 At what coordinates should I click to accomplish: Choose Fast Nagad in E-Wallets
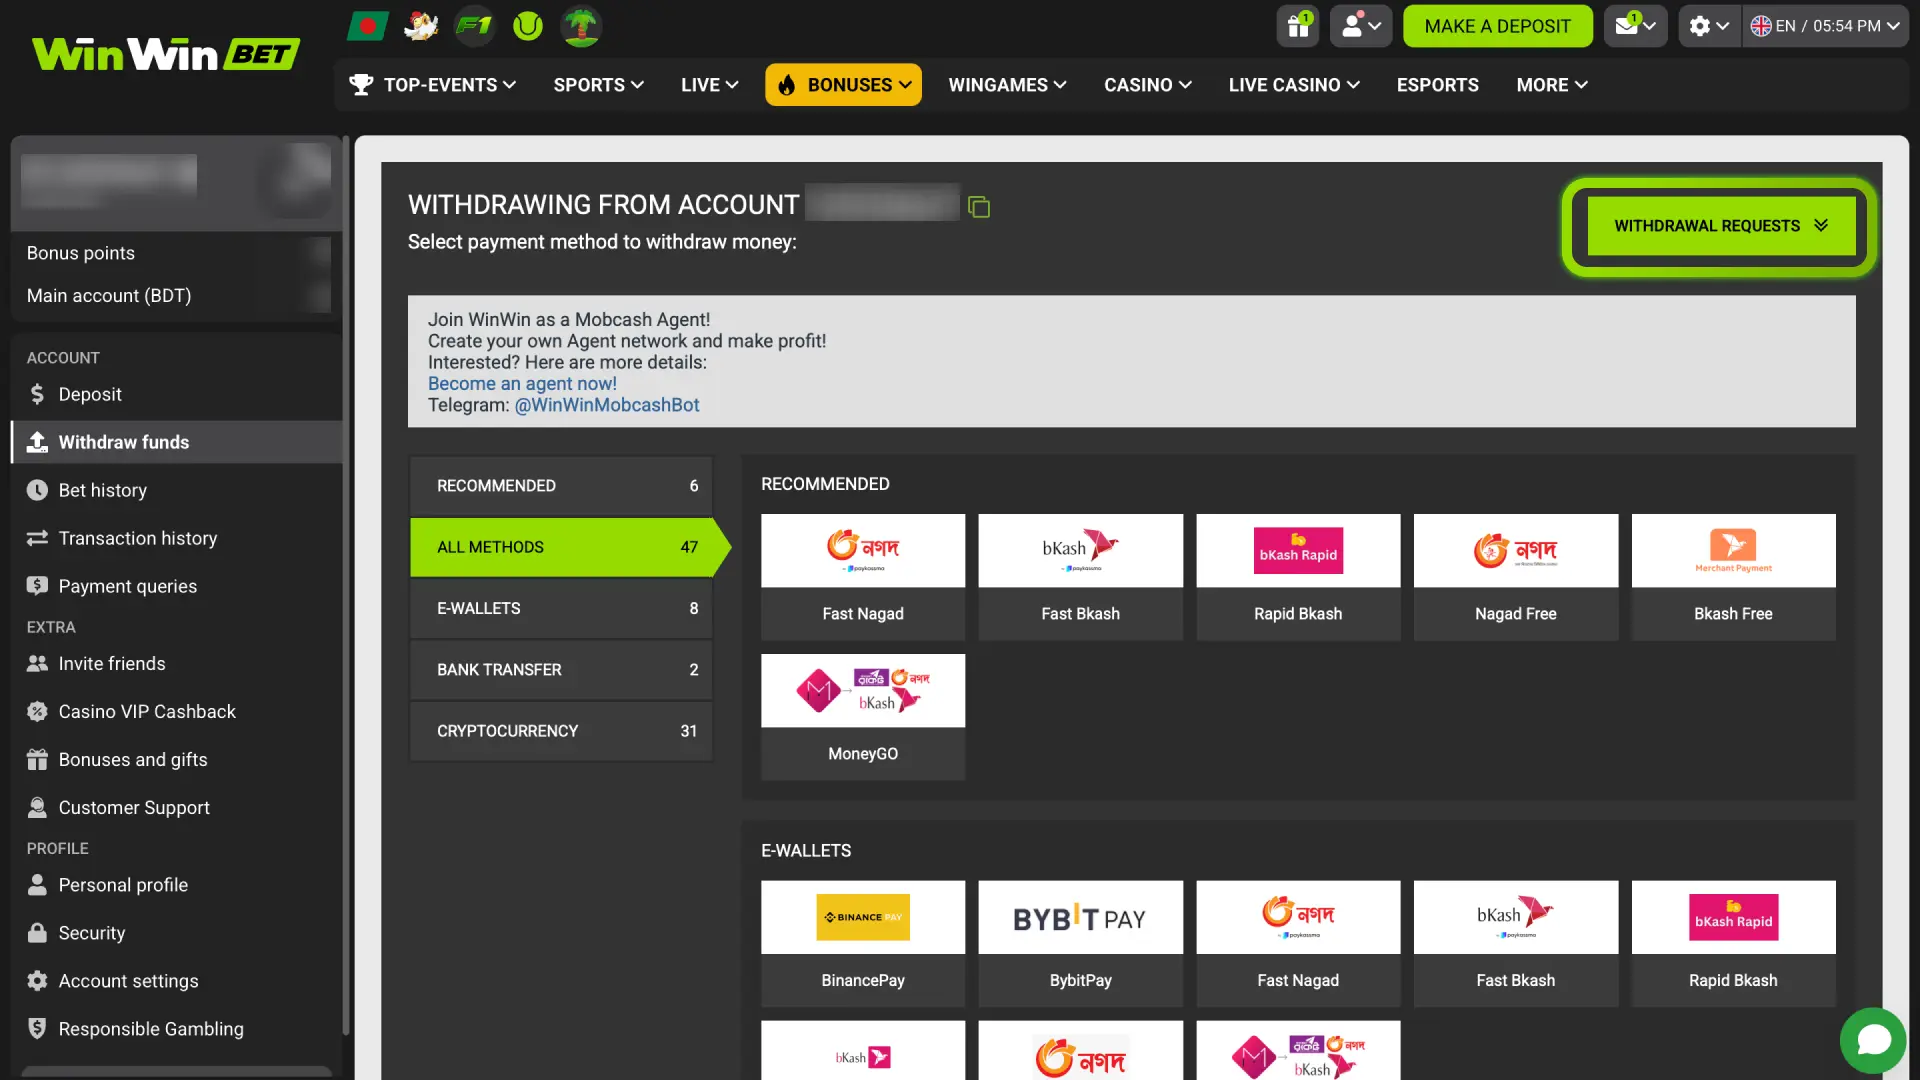(1298, 944)
